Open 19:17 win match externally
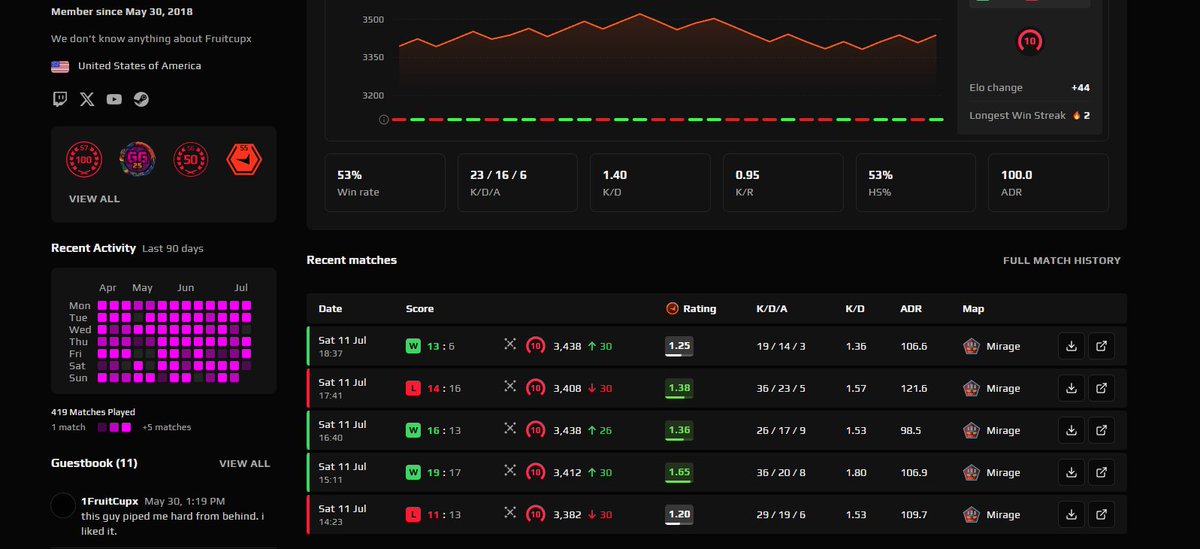The image size is (1200, 549). click(1101, 472)
